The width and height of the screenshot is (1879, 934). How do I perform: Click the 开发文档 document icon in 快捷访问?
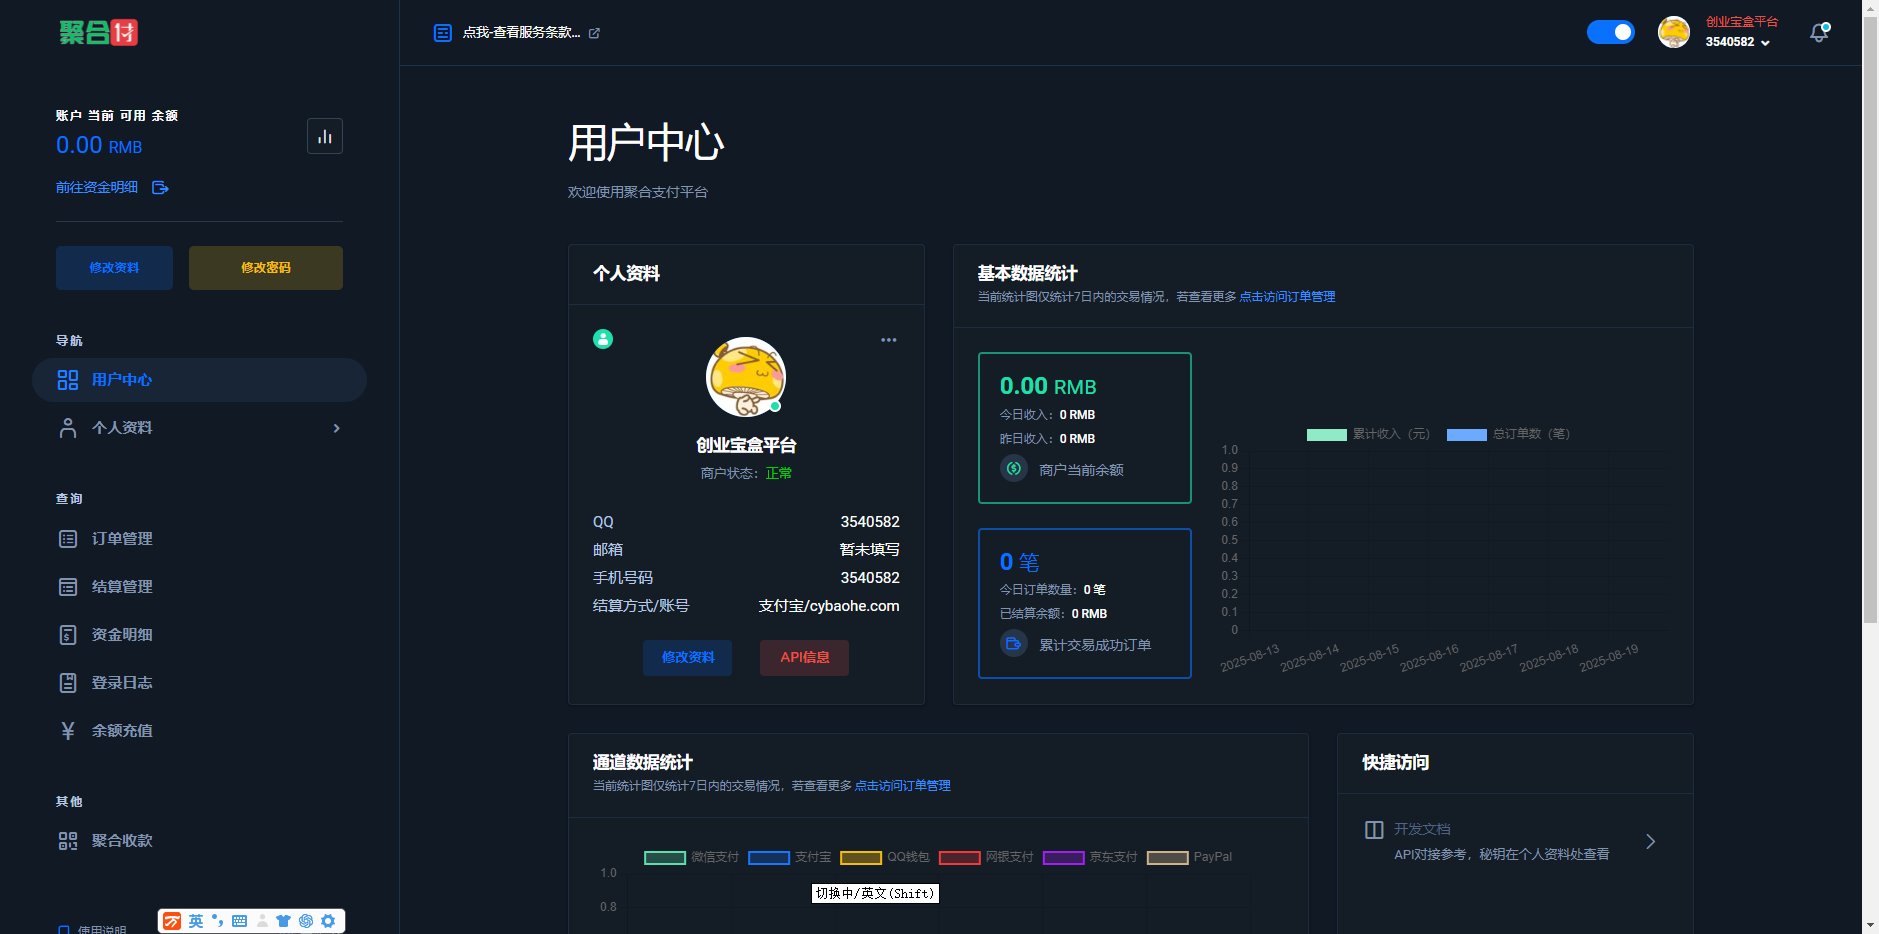coord(1374,828)
